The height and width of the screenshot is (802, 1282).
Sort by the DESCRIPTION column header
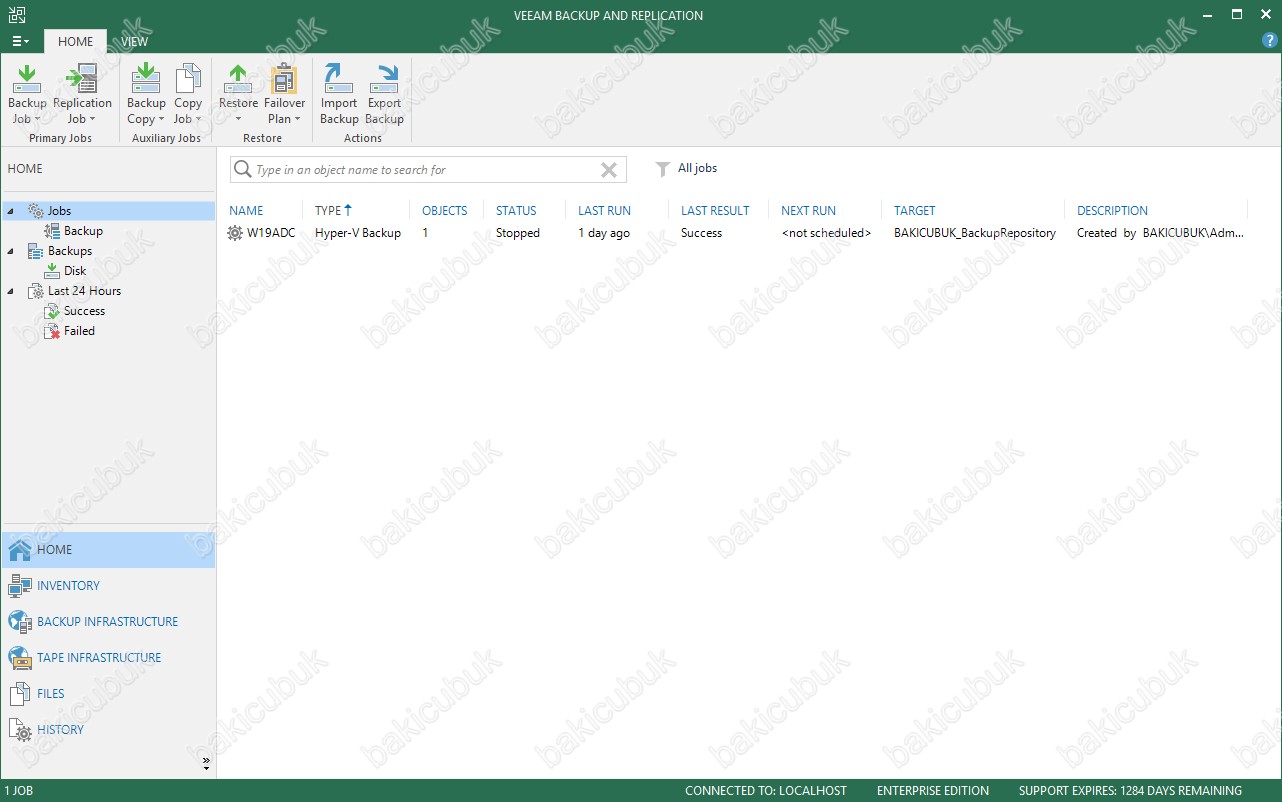click(x=1112, y=211)
